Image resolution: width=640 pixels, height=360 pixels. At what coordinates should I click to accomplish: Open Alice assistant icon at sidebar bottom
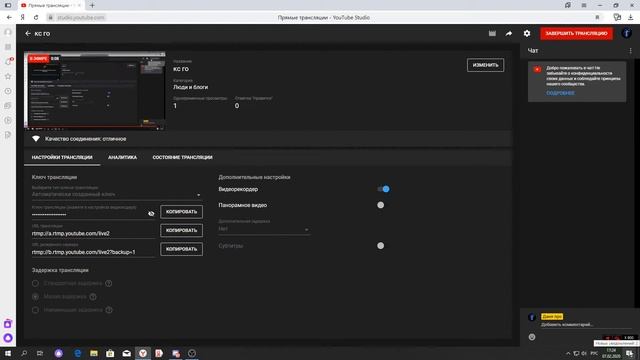point(8,338)
